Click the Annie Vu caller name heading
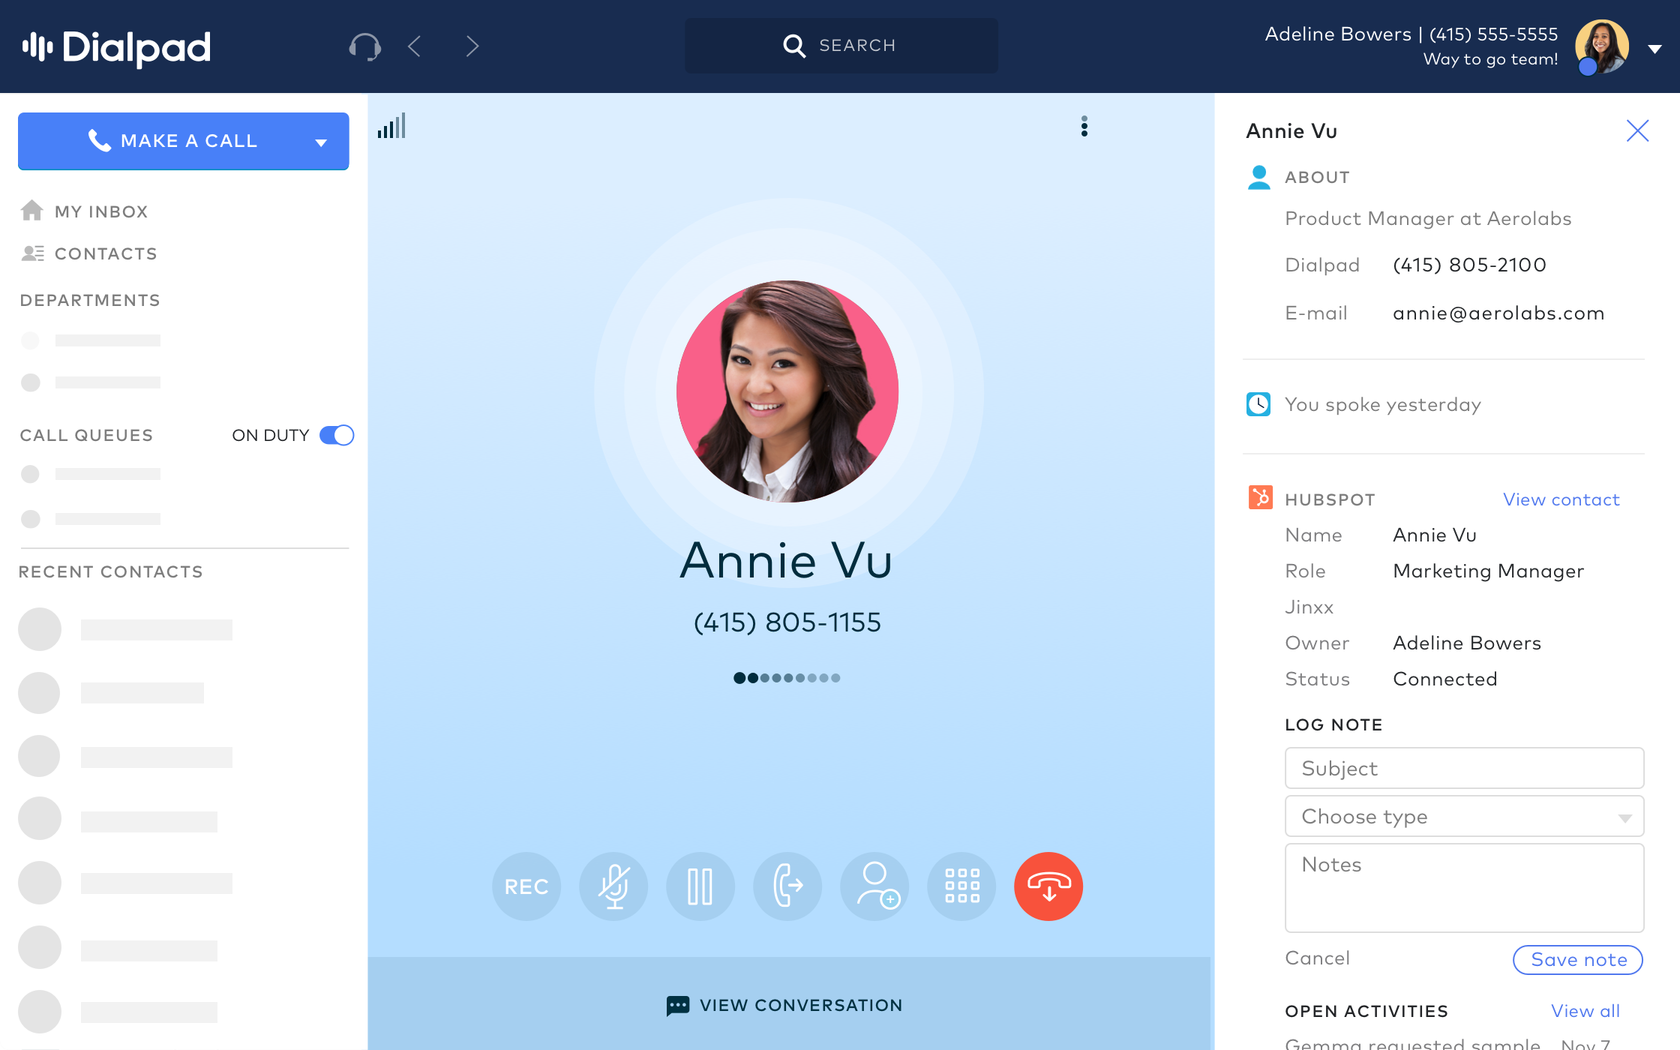The width and height of the screenshot is (1680, 1050). [786, 560]
